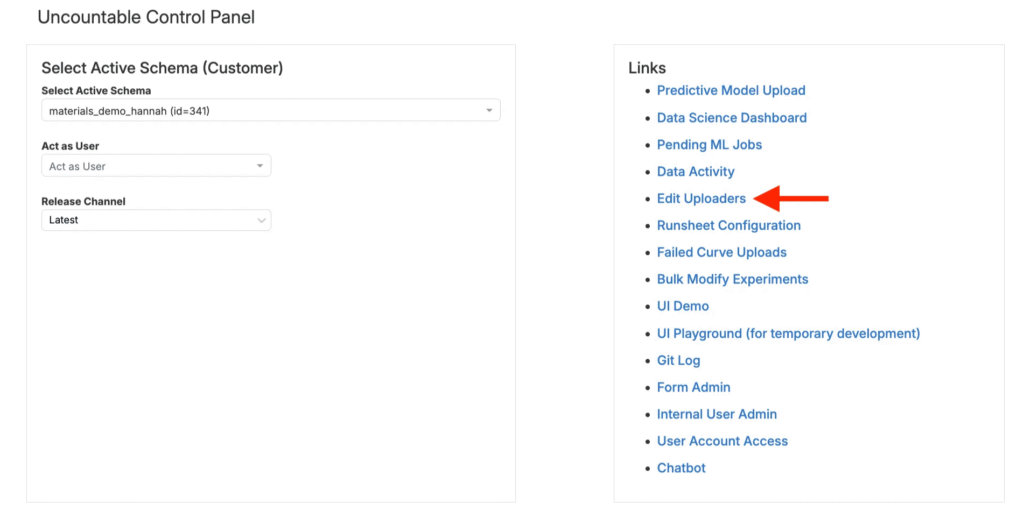Open Pending ML Jobs page

coord(709,145)
